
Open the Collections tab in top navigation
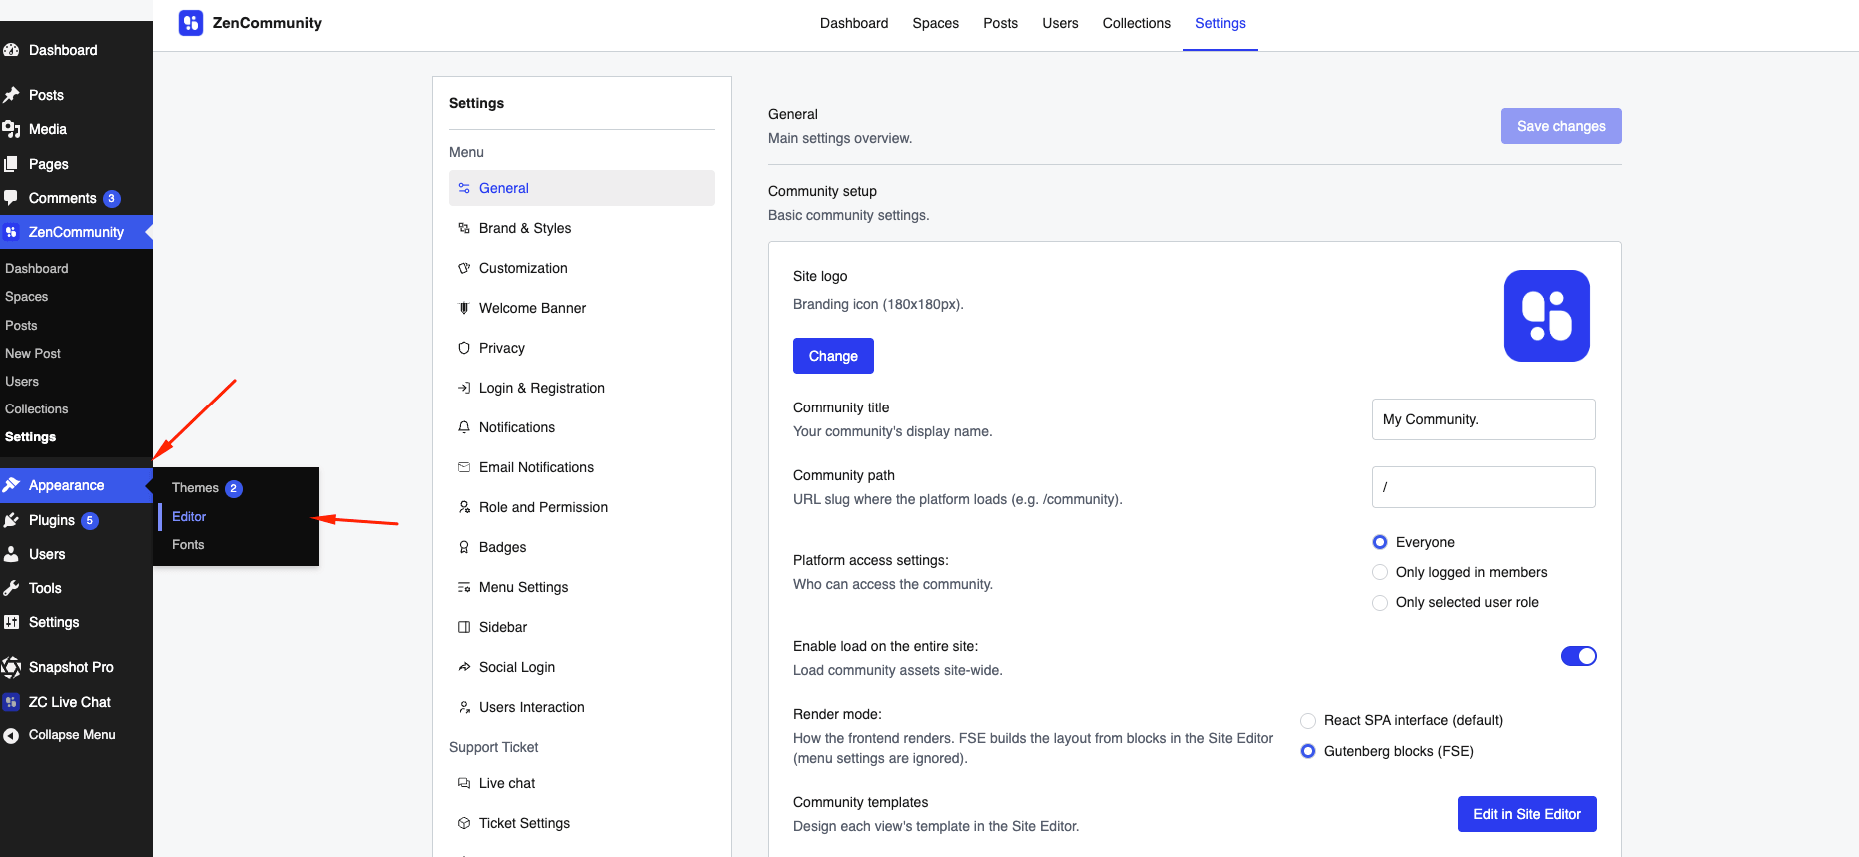tap(1136, 23)
